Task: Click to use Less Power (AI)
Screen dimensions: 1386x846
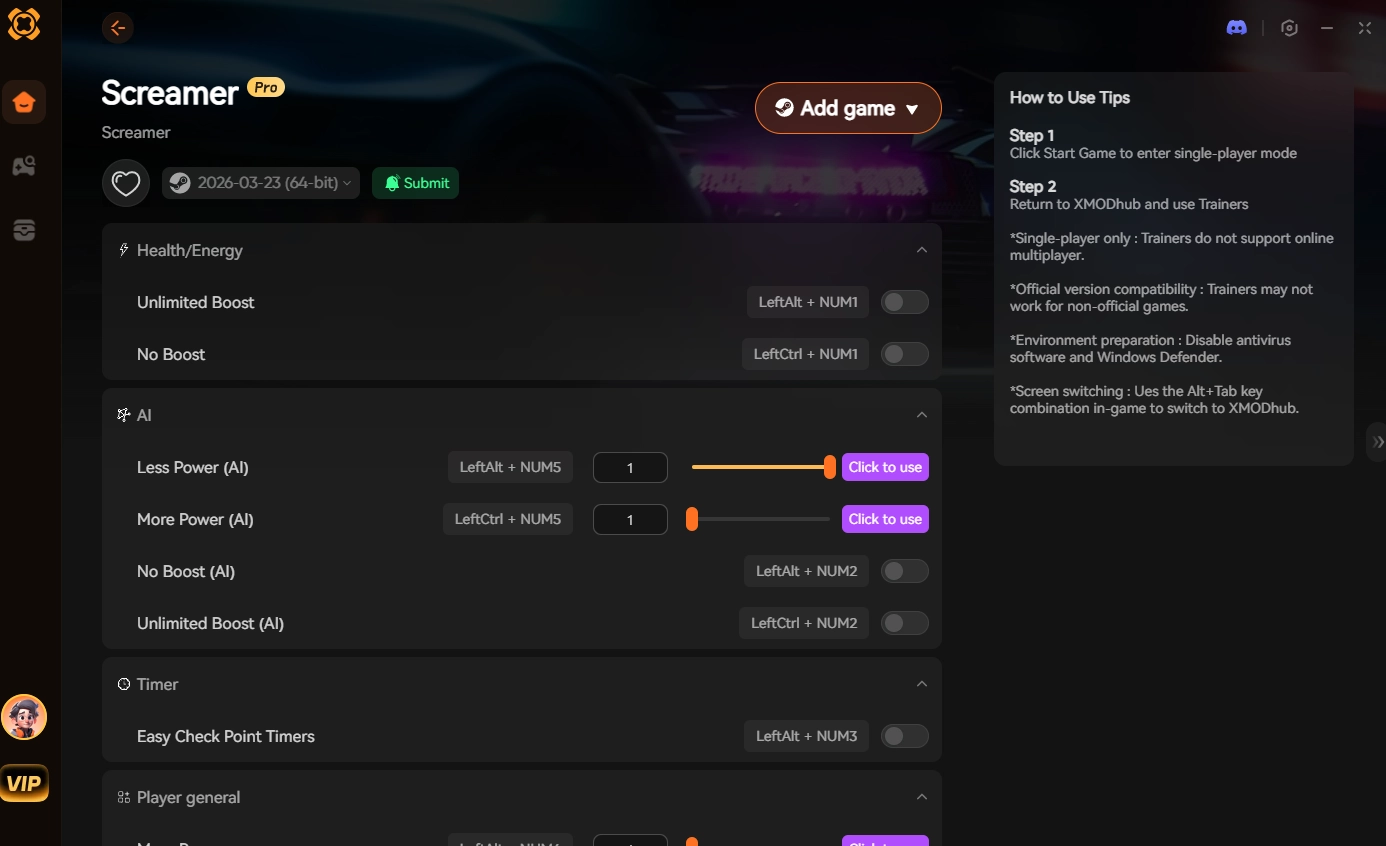Action: tap(885, 467)
